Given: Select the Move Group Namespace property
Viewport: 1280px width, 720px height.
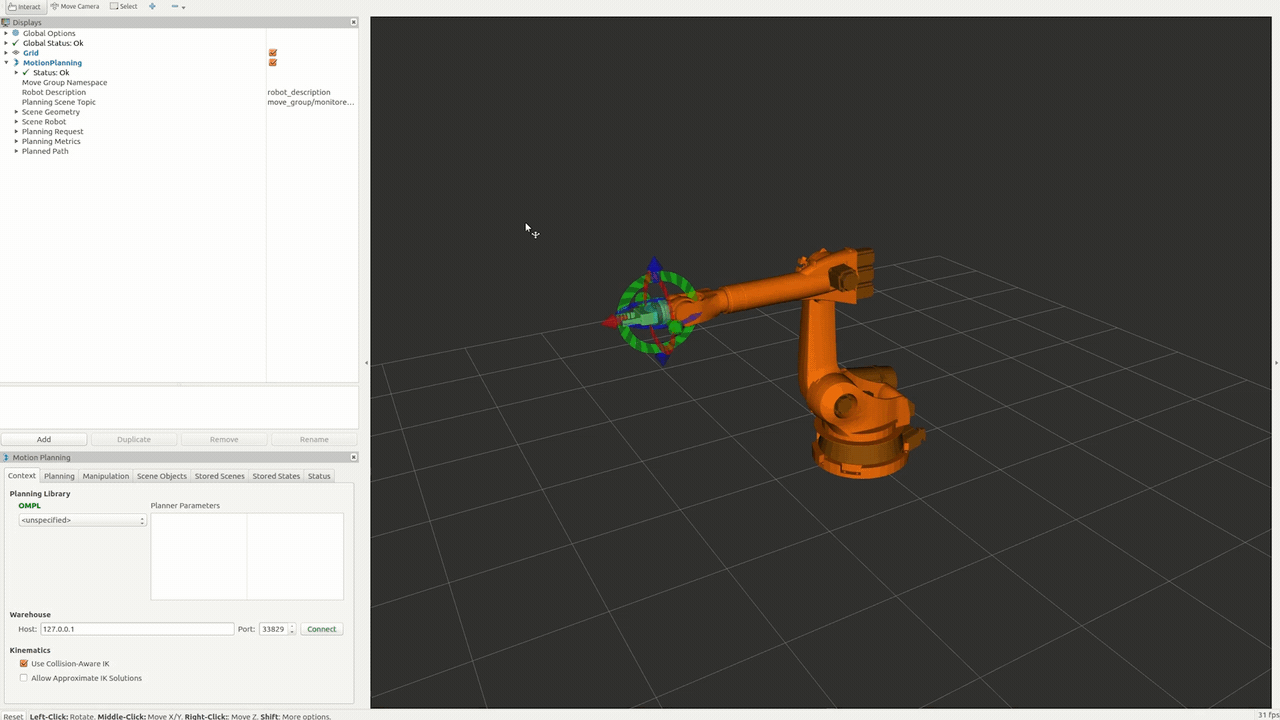Looking at the screenshot, I should [x=64, y=82].
